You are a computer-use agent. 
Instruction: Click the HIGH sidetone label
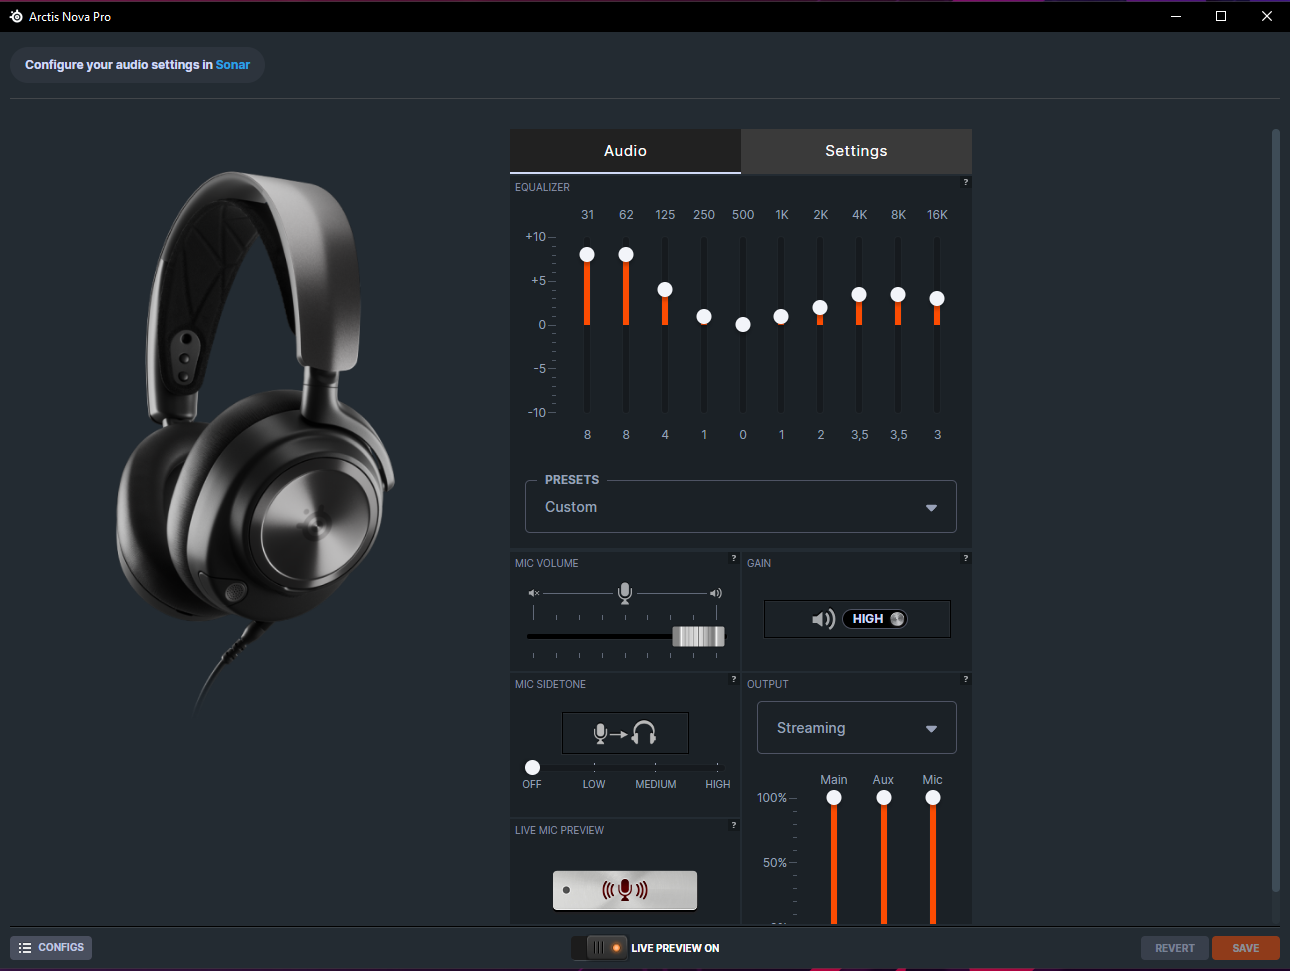point(718,784)
